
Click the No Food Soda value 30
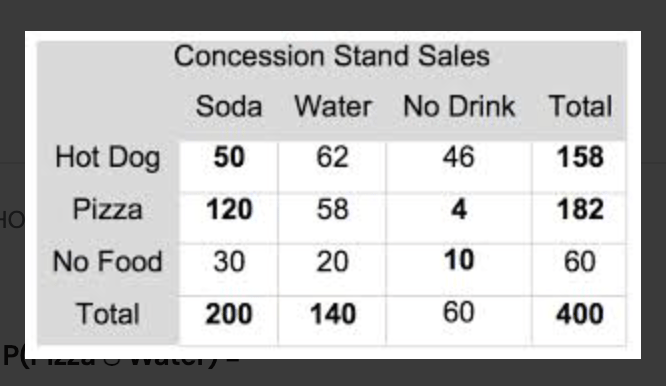pos(229,261)
